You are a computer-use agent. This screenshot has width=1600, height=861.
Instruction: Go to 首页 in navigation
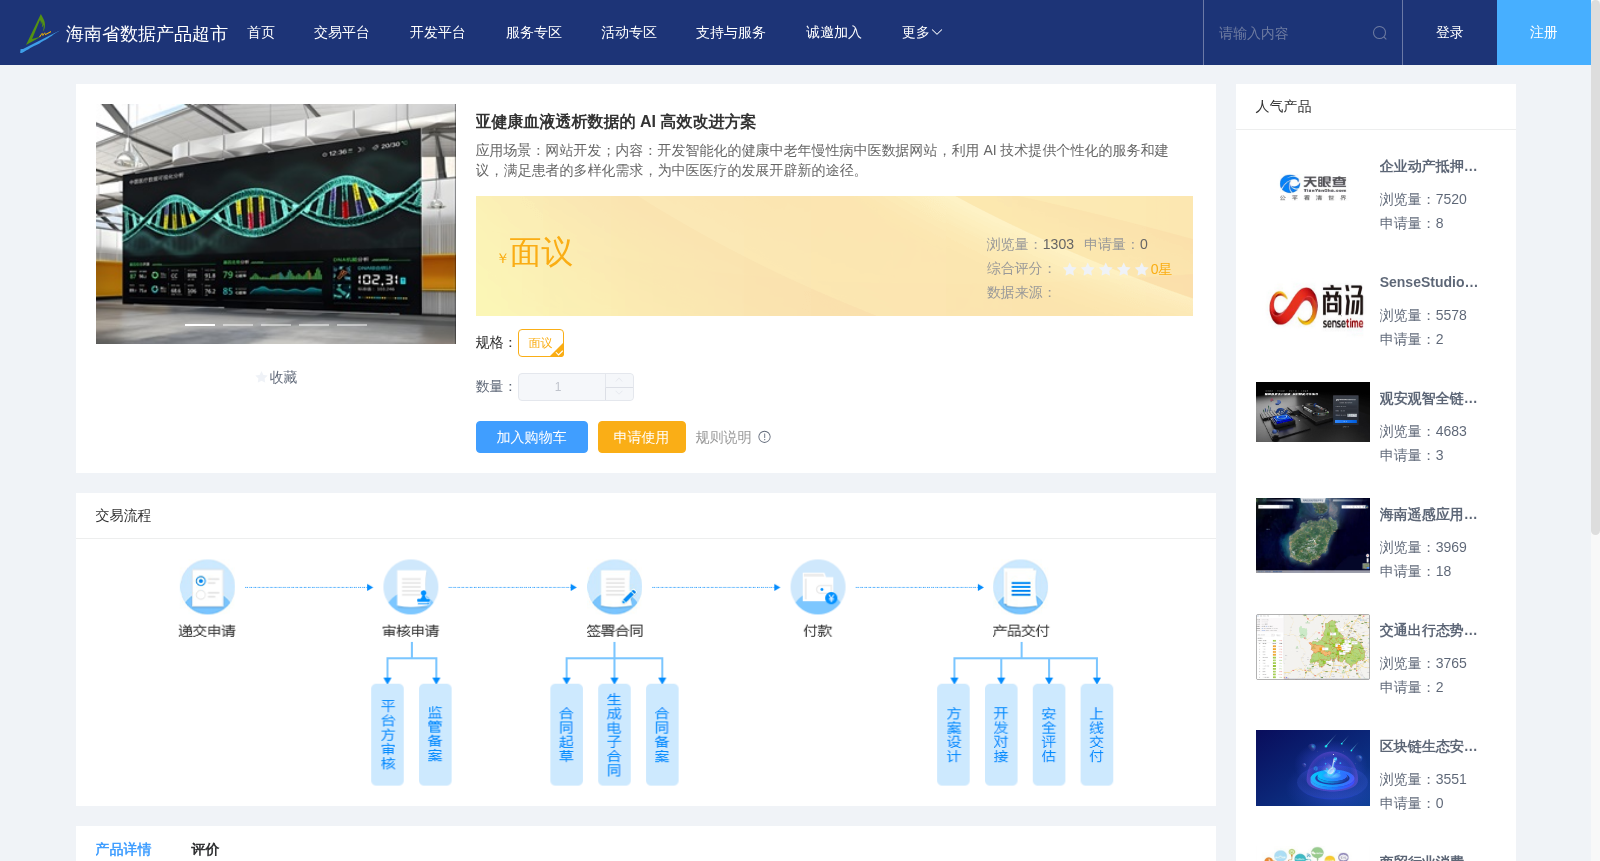pos(261,33)
